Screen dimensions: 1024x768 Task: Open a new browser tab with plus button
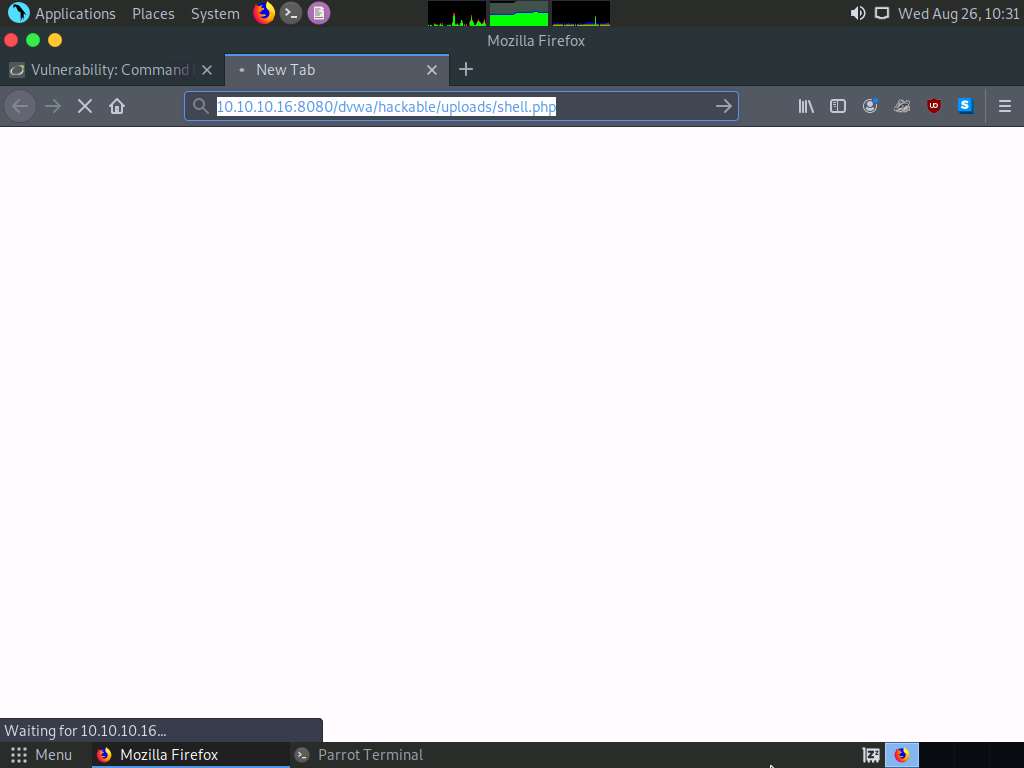coord(466,70)
